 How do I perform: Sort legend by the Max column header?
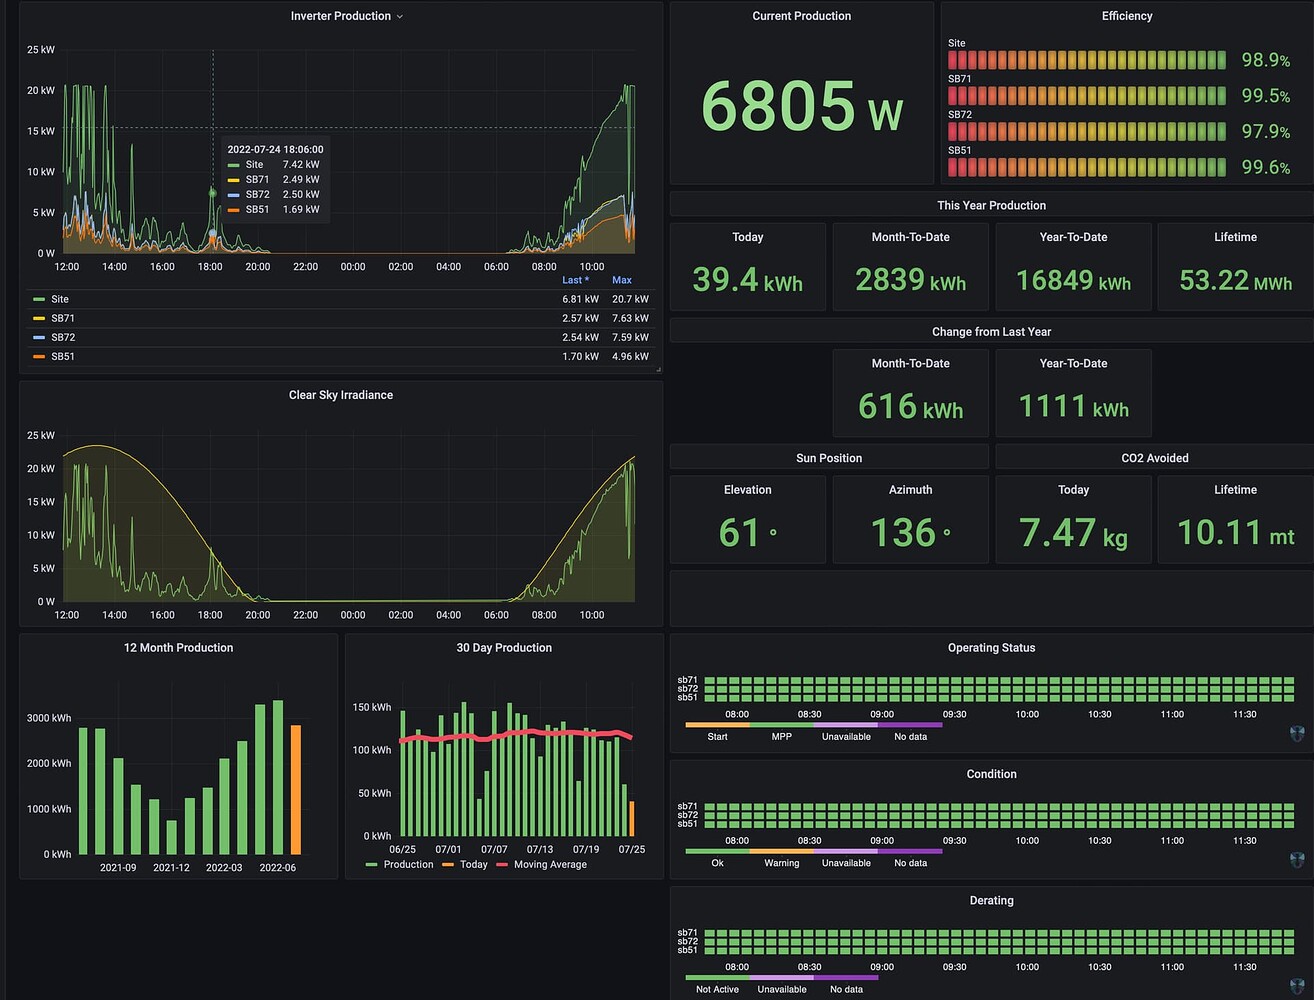point(622,280)
